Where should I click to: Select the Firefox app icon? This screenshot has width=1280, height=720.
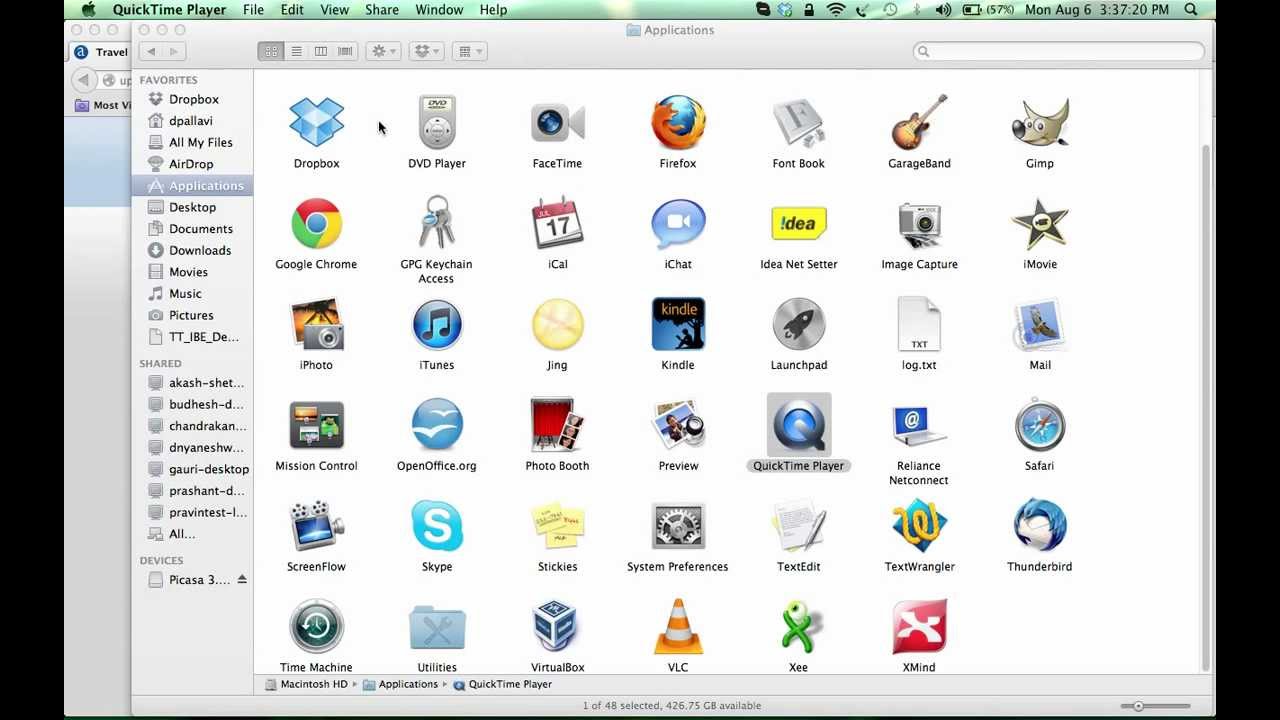click(678, 122)
